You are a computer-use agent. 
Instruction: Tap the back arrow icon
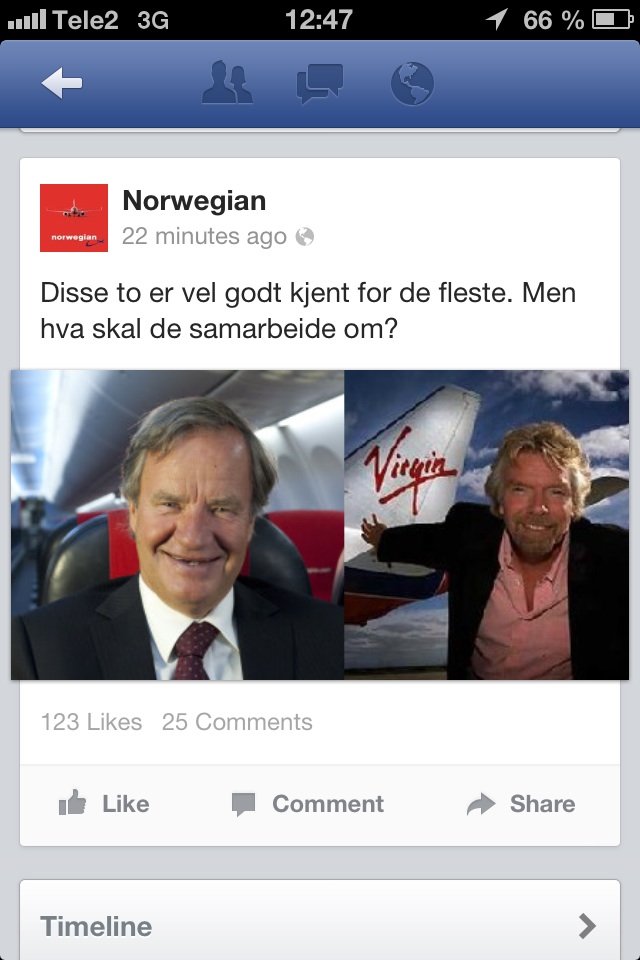pos(62,84)
